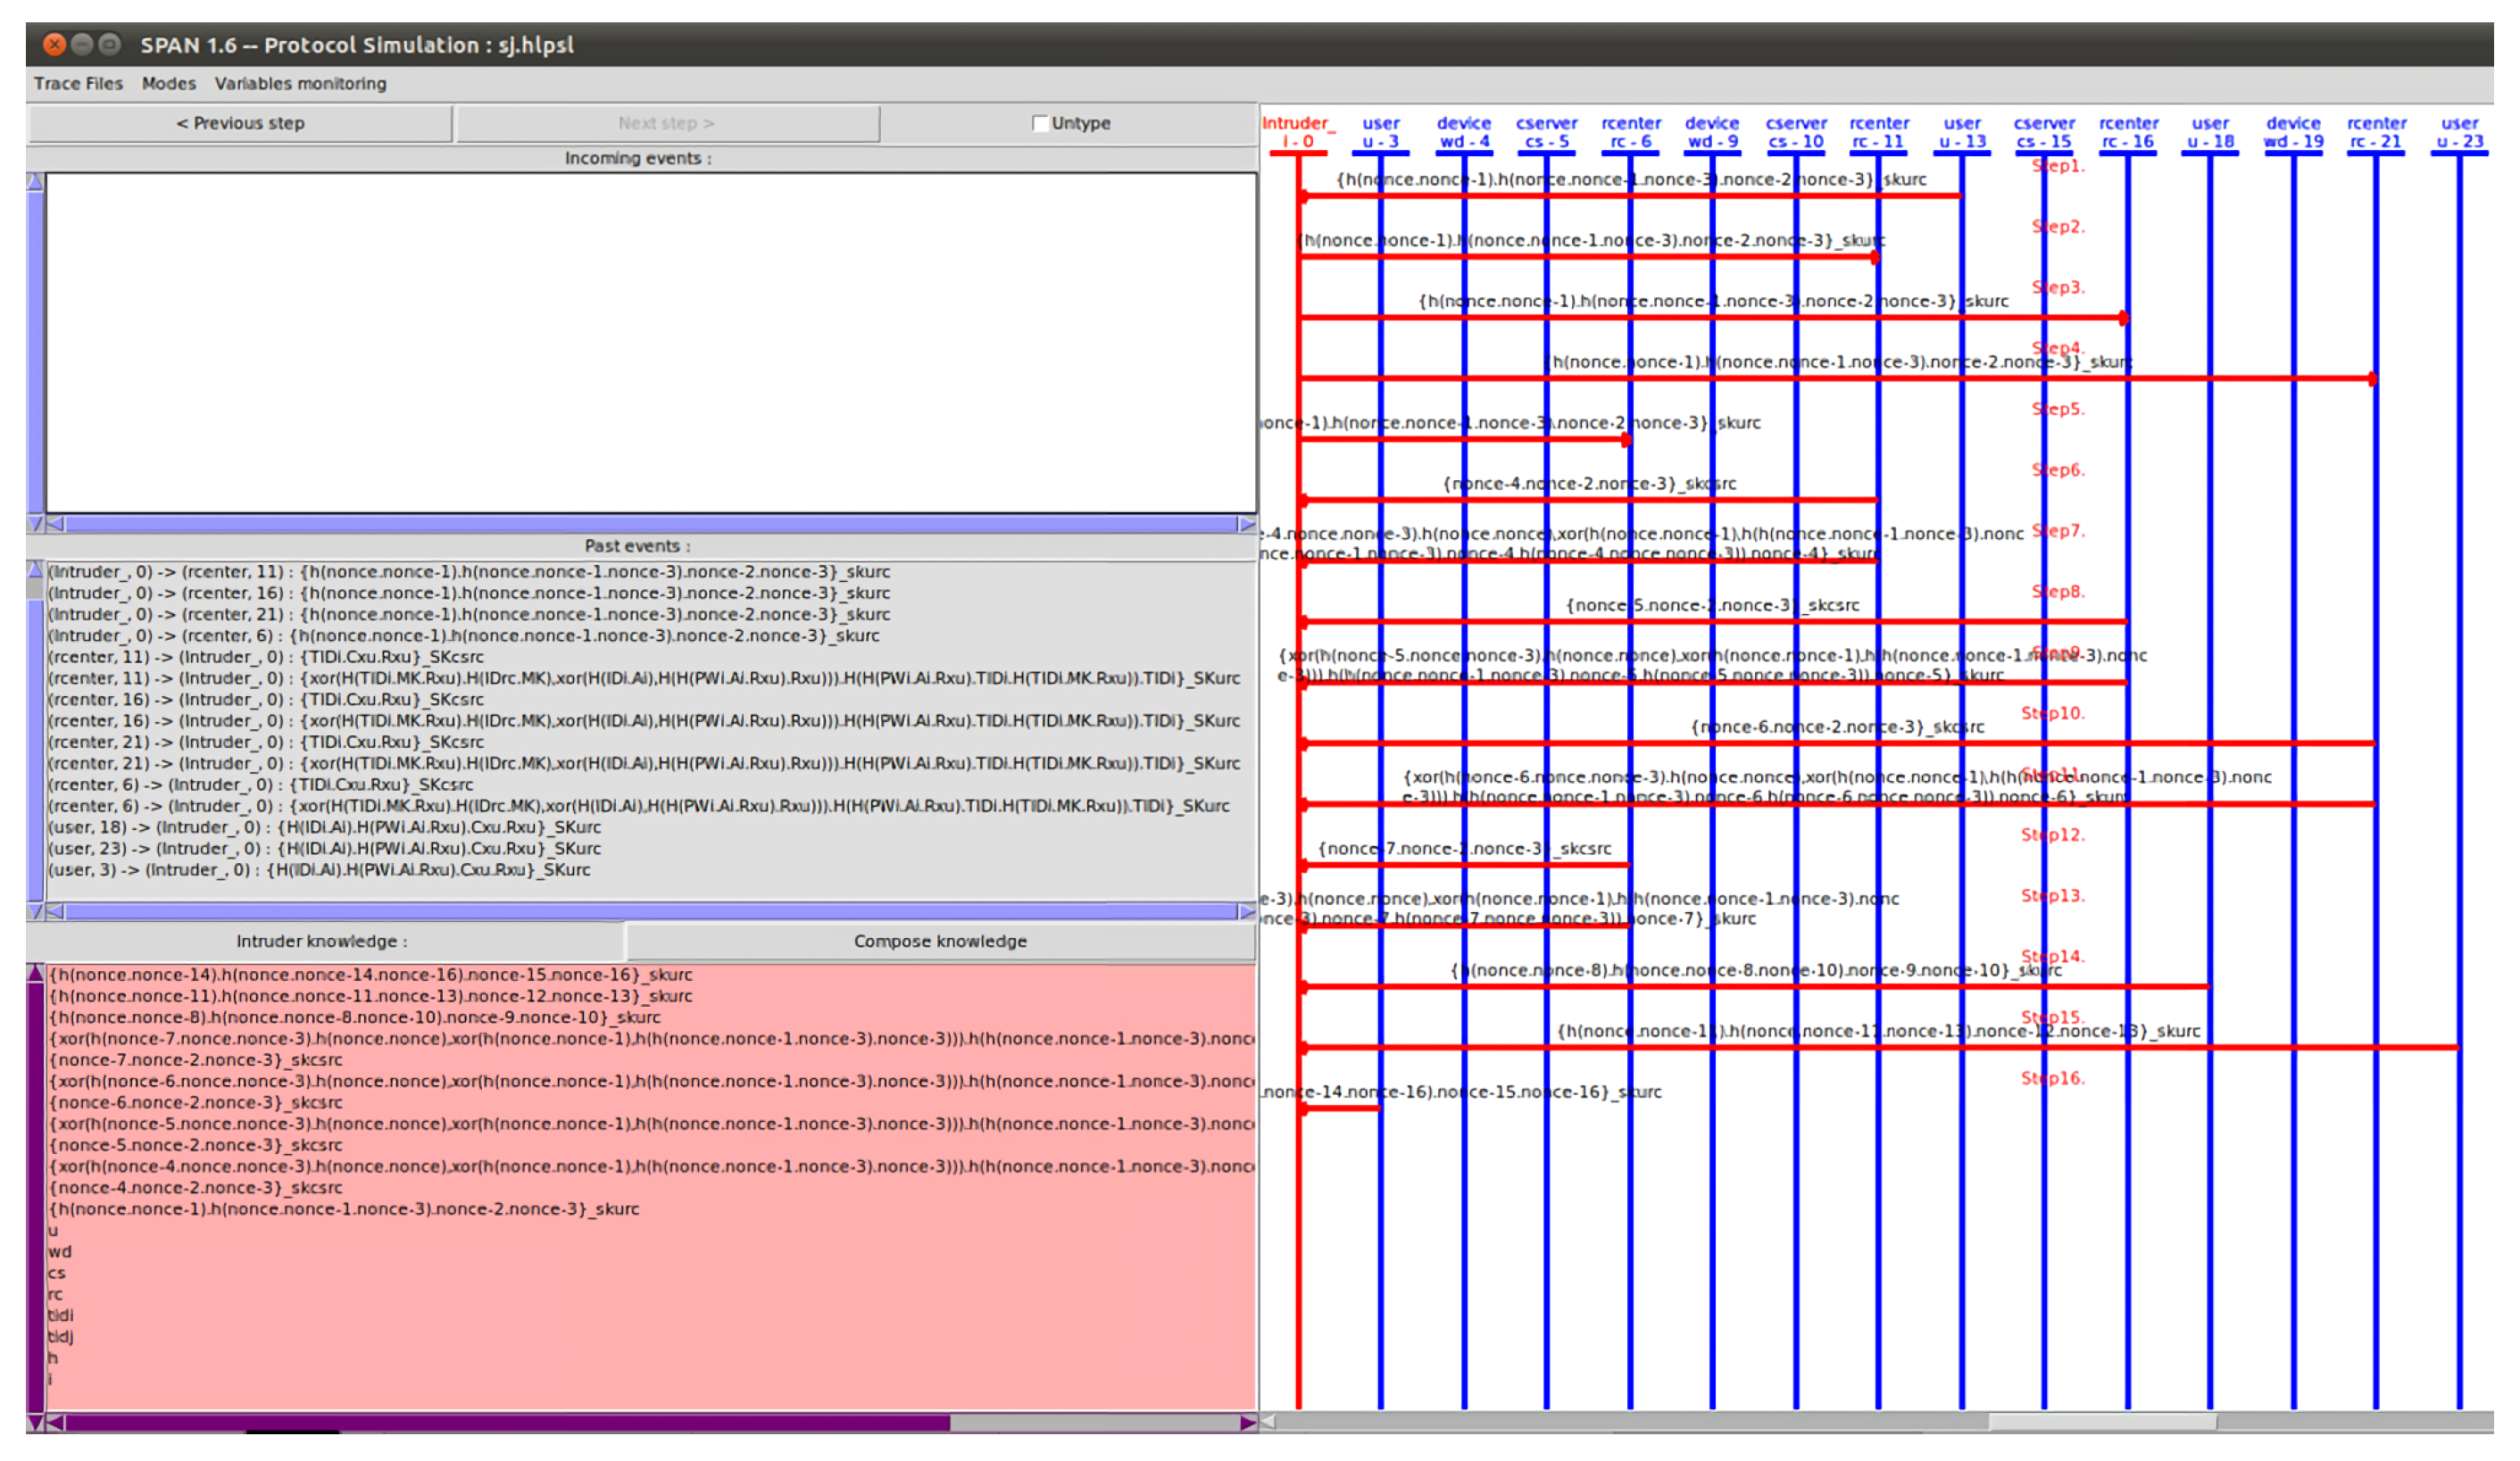Open the Modes menu
Screen dimensions: 2520x1461
(x=168, y=84)
